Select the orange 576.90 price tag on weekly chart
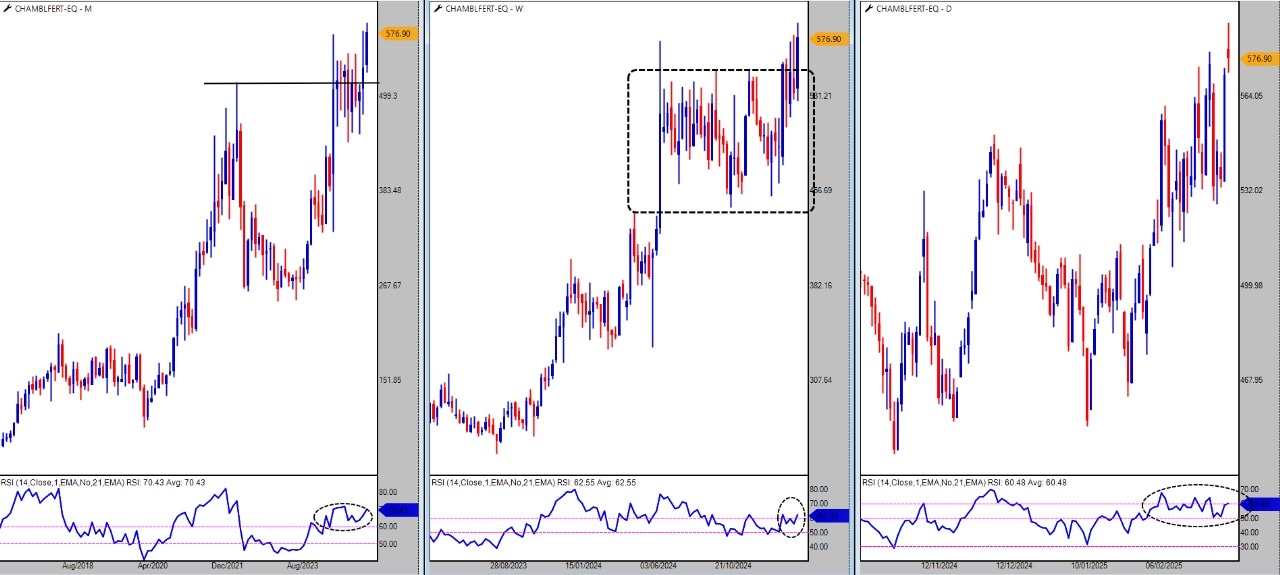 tap(828, 39)
